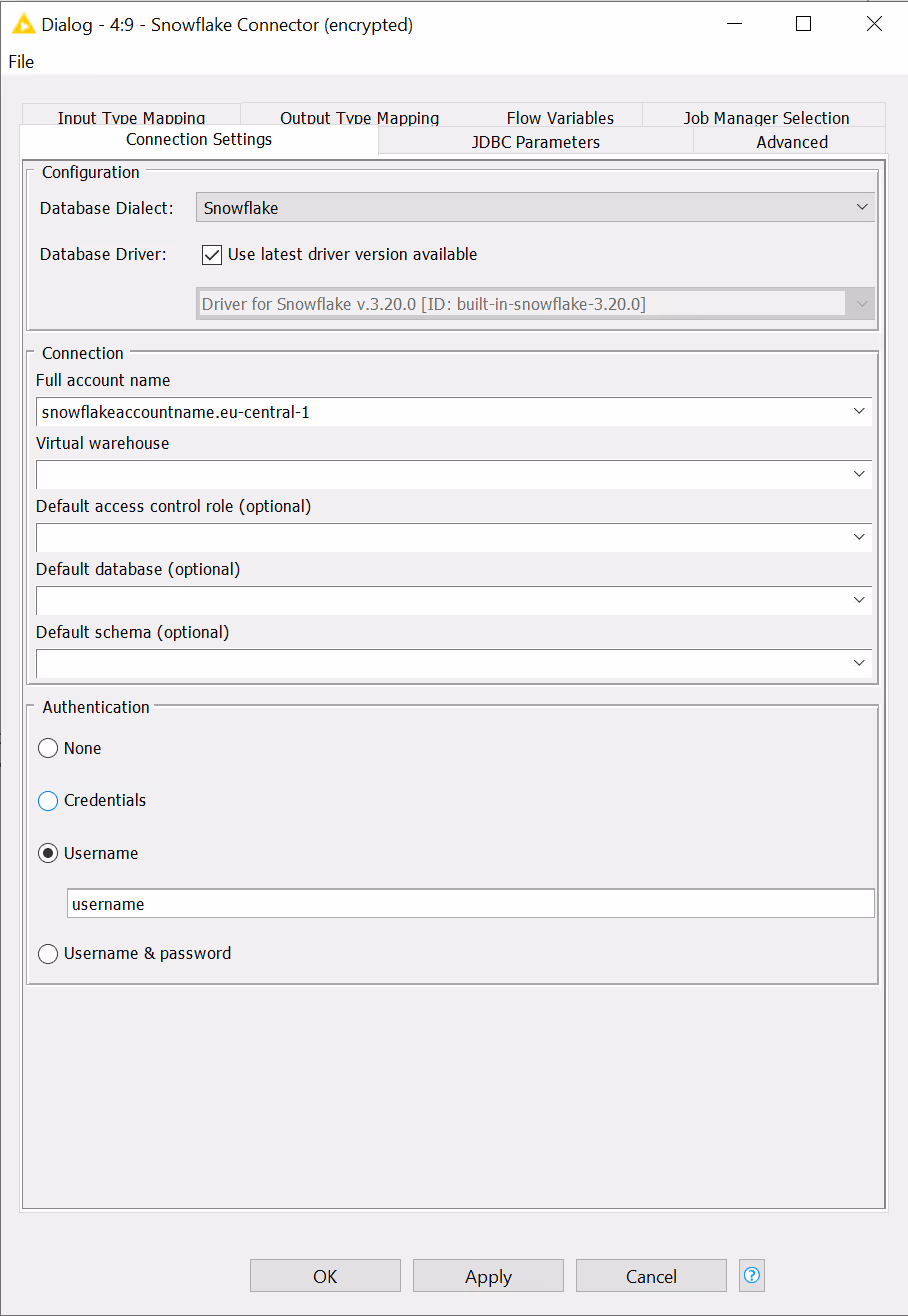Click the KNIME warning triangle icon
The width and height of the screenshot is (908, 1316).
(24, 24)
